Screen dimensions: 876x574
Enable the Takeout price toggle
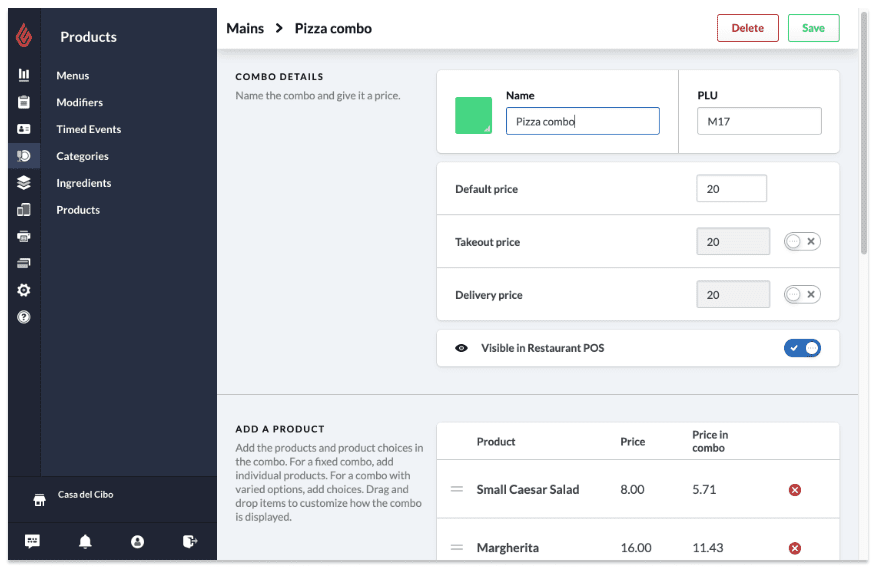802,242
